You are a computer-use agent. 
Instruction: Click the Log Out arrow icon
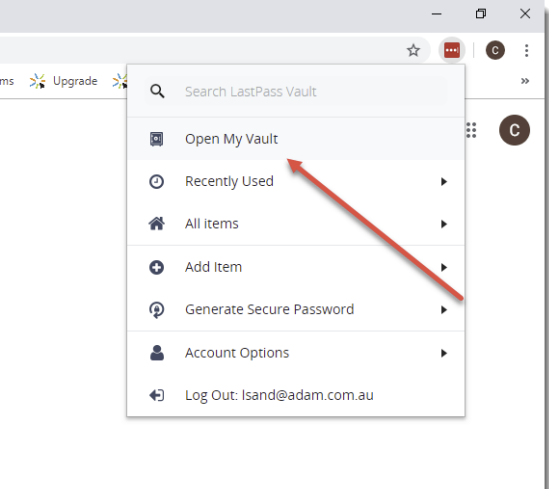click(x=157, y=396)
